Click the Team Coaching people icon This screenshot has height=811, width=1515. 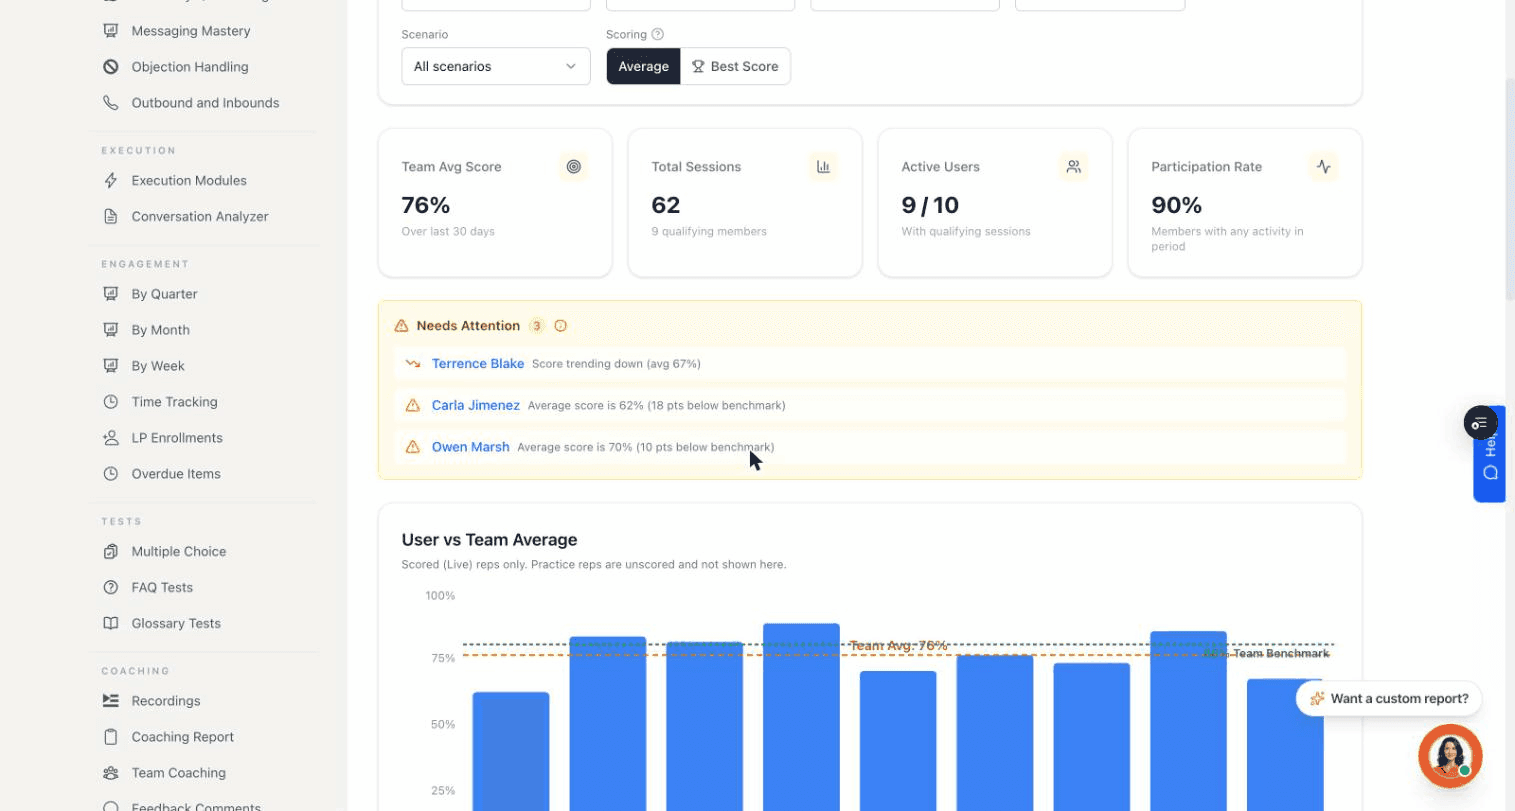[111, 773]
